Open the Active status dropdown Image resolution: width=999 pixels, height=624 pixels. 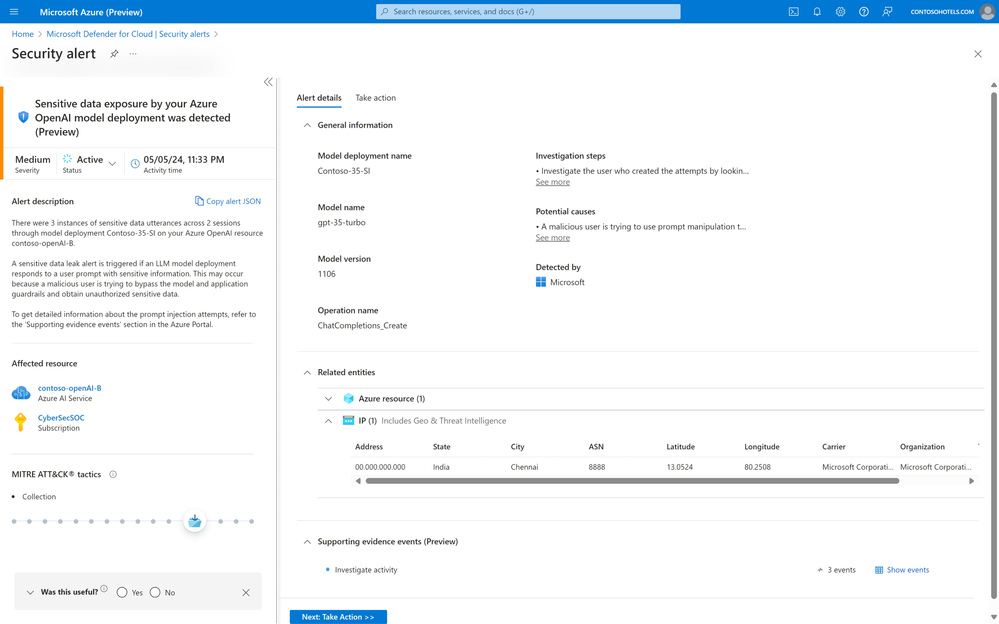coord(112,164)
